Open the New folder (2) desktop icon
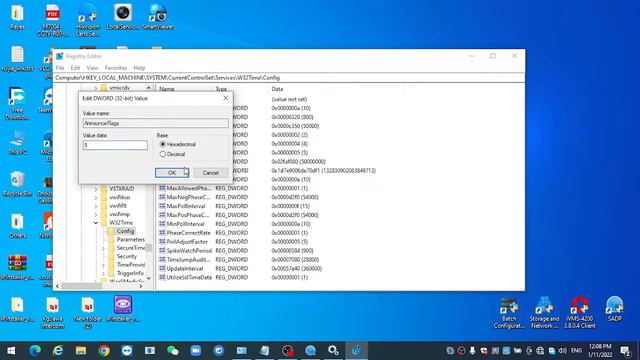The image size is (640, 360). pyautogui.click(x=87, y=312)
